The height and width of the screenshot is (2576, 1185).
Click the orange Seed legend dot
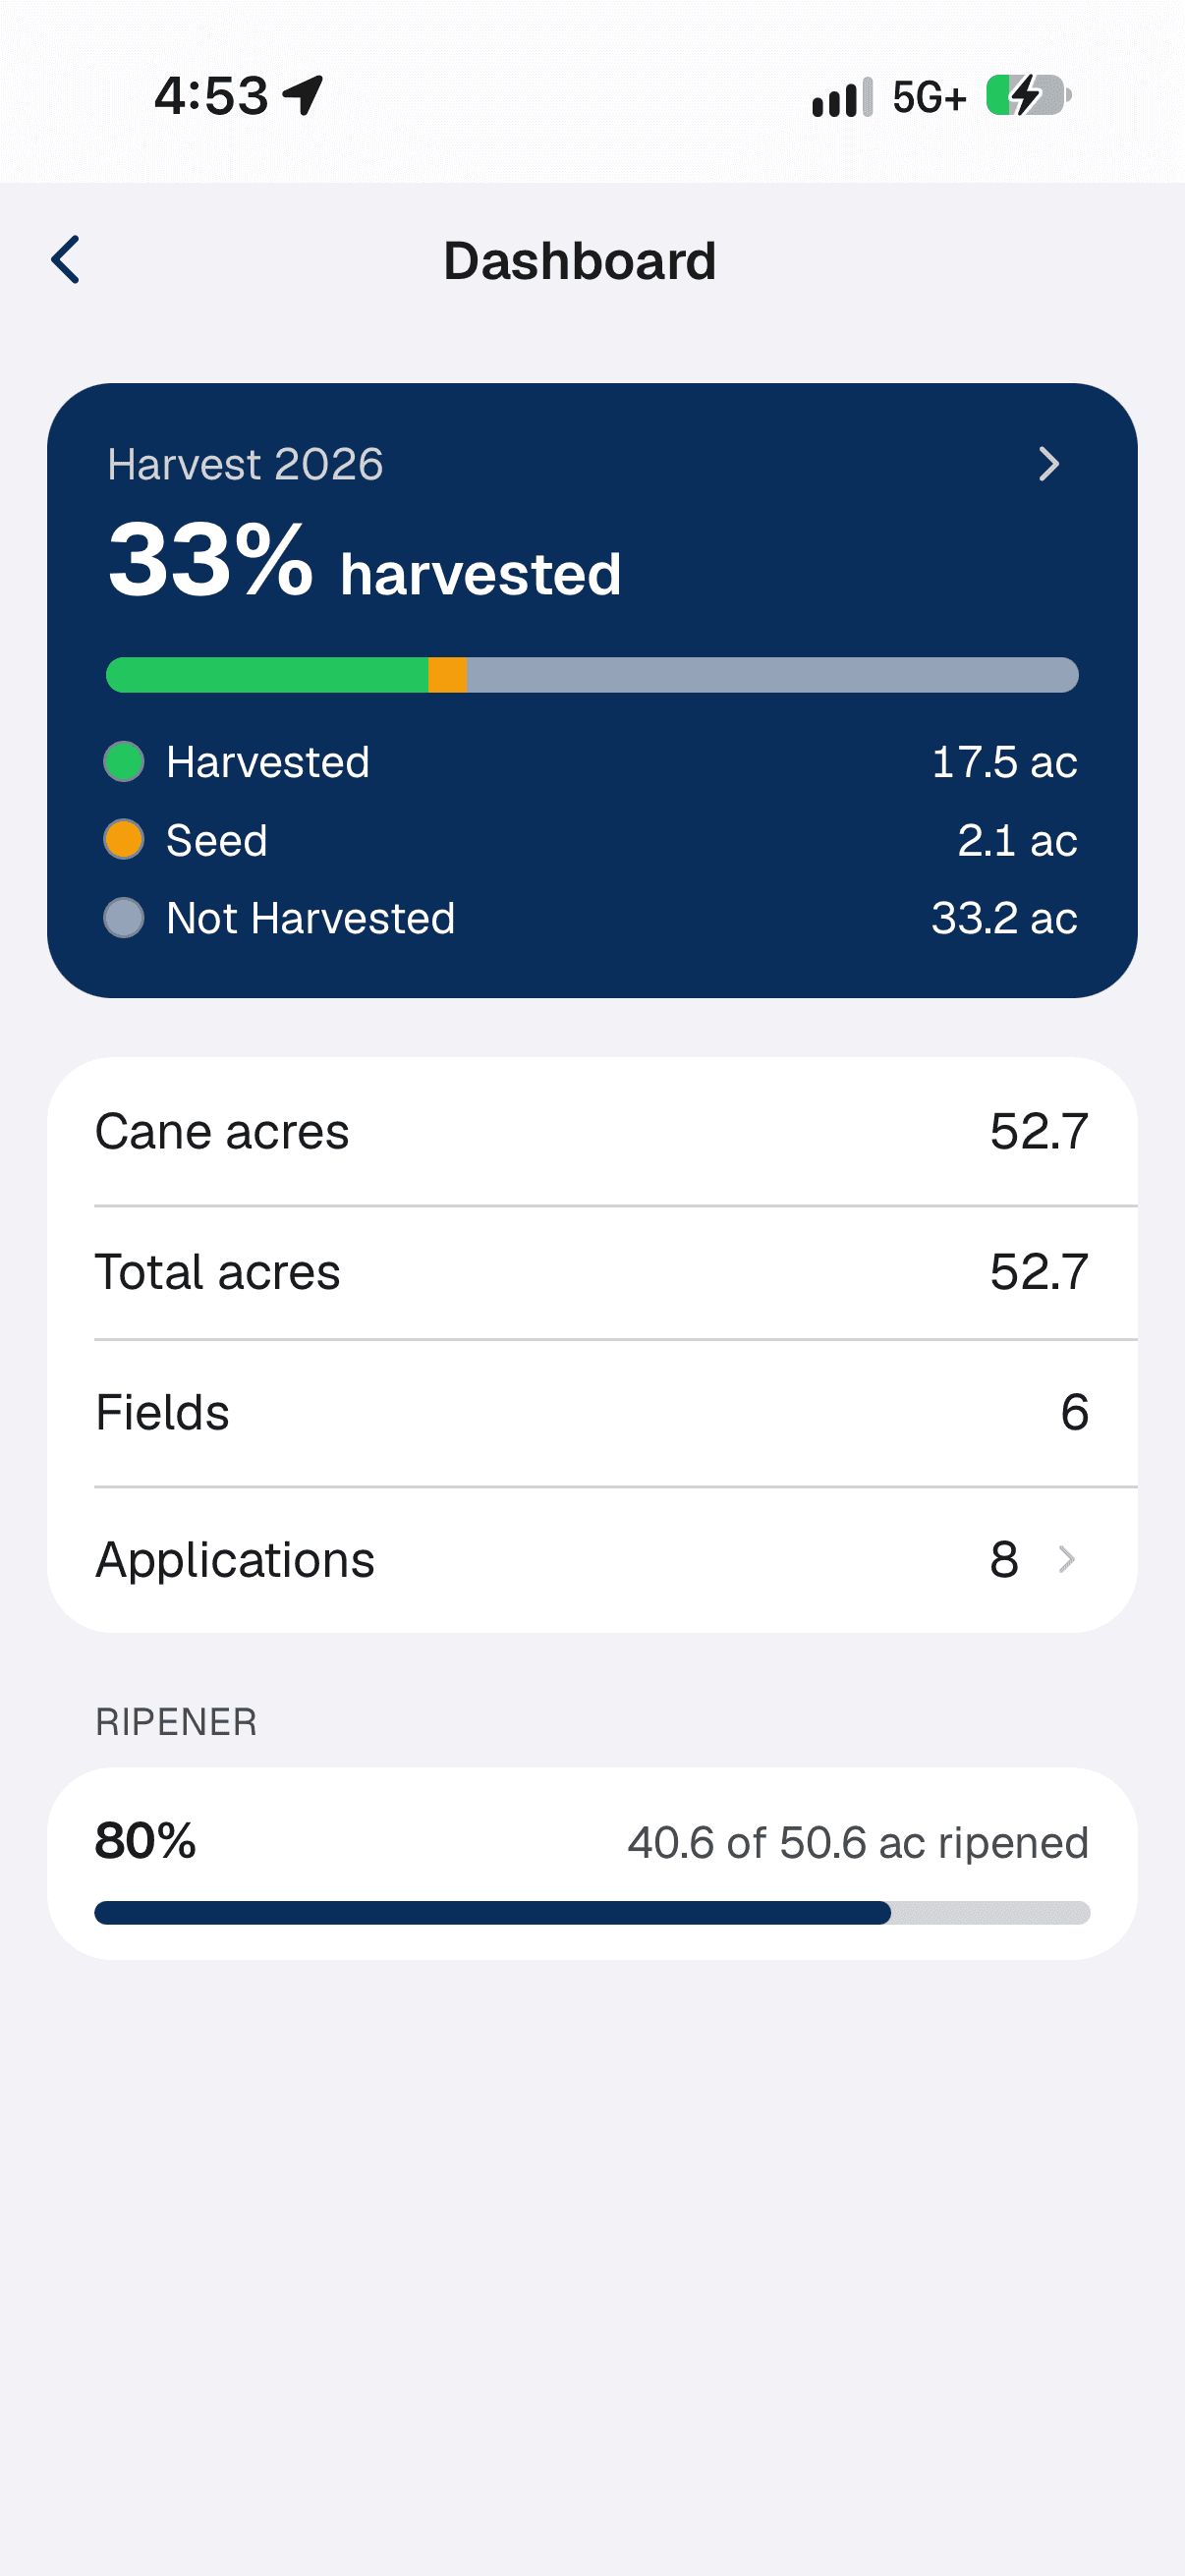(x=124, y=840)
